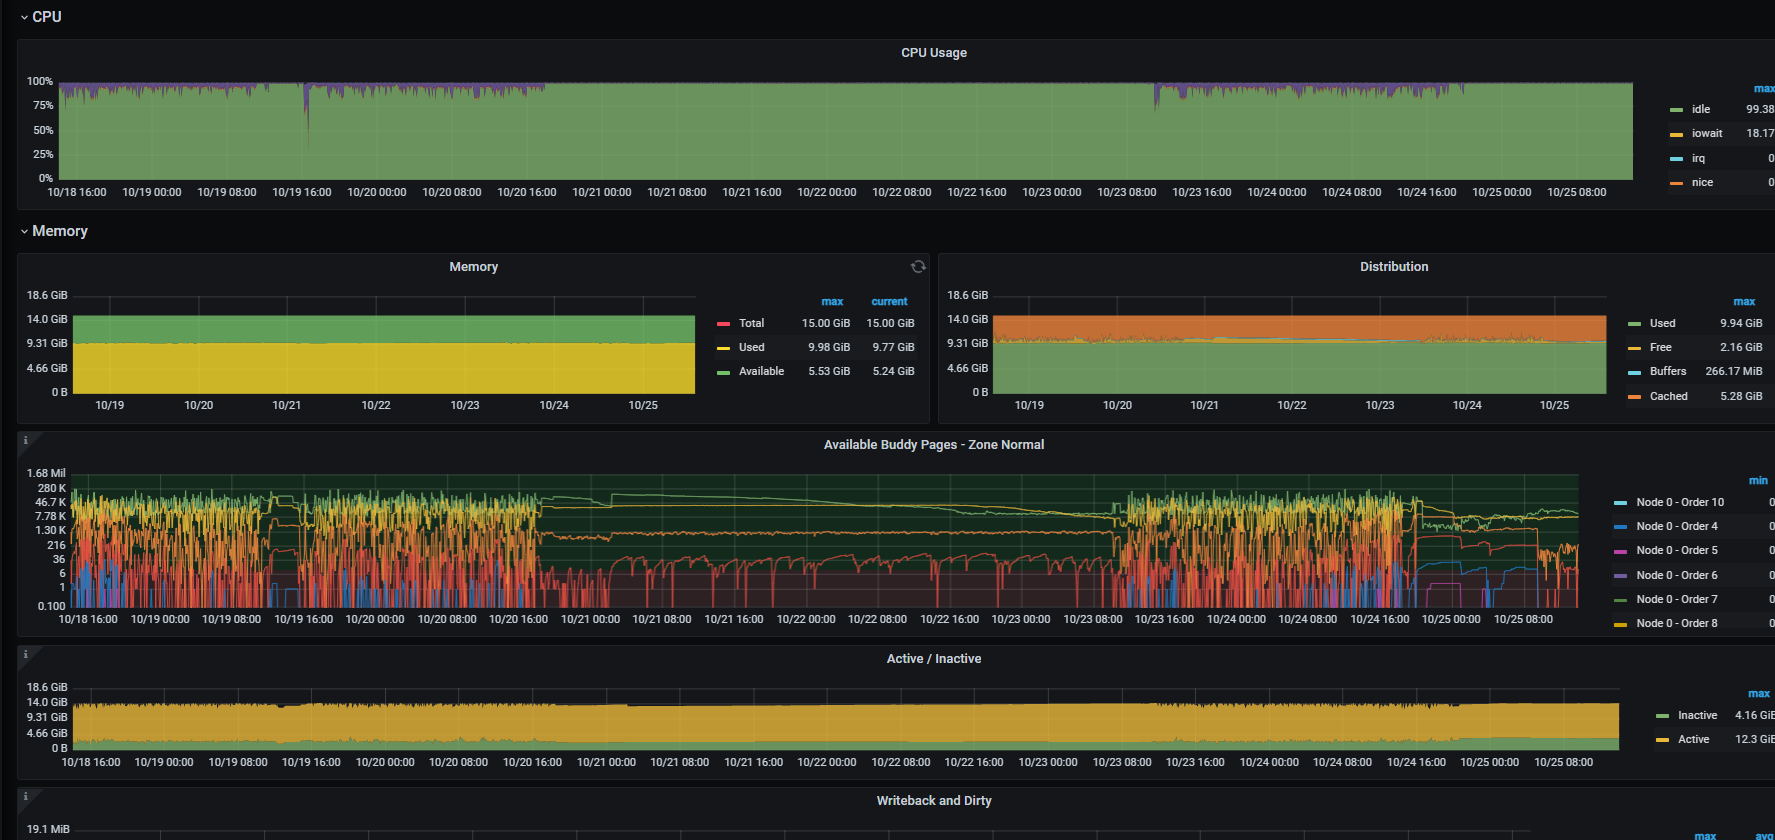Open the Active / Inactive panel title menu
Screen dimensions: 1775x840
(x=933, y=659)
